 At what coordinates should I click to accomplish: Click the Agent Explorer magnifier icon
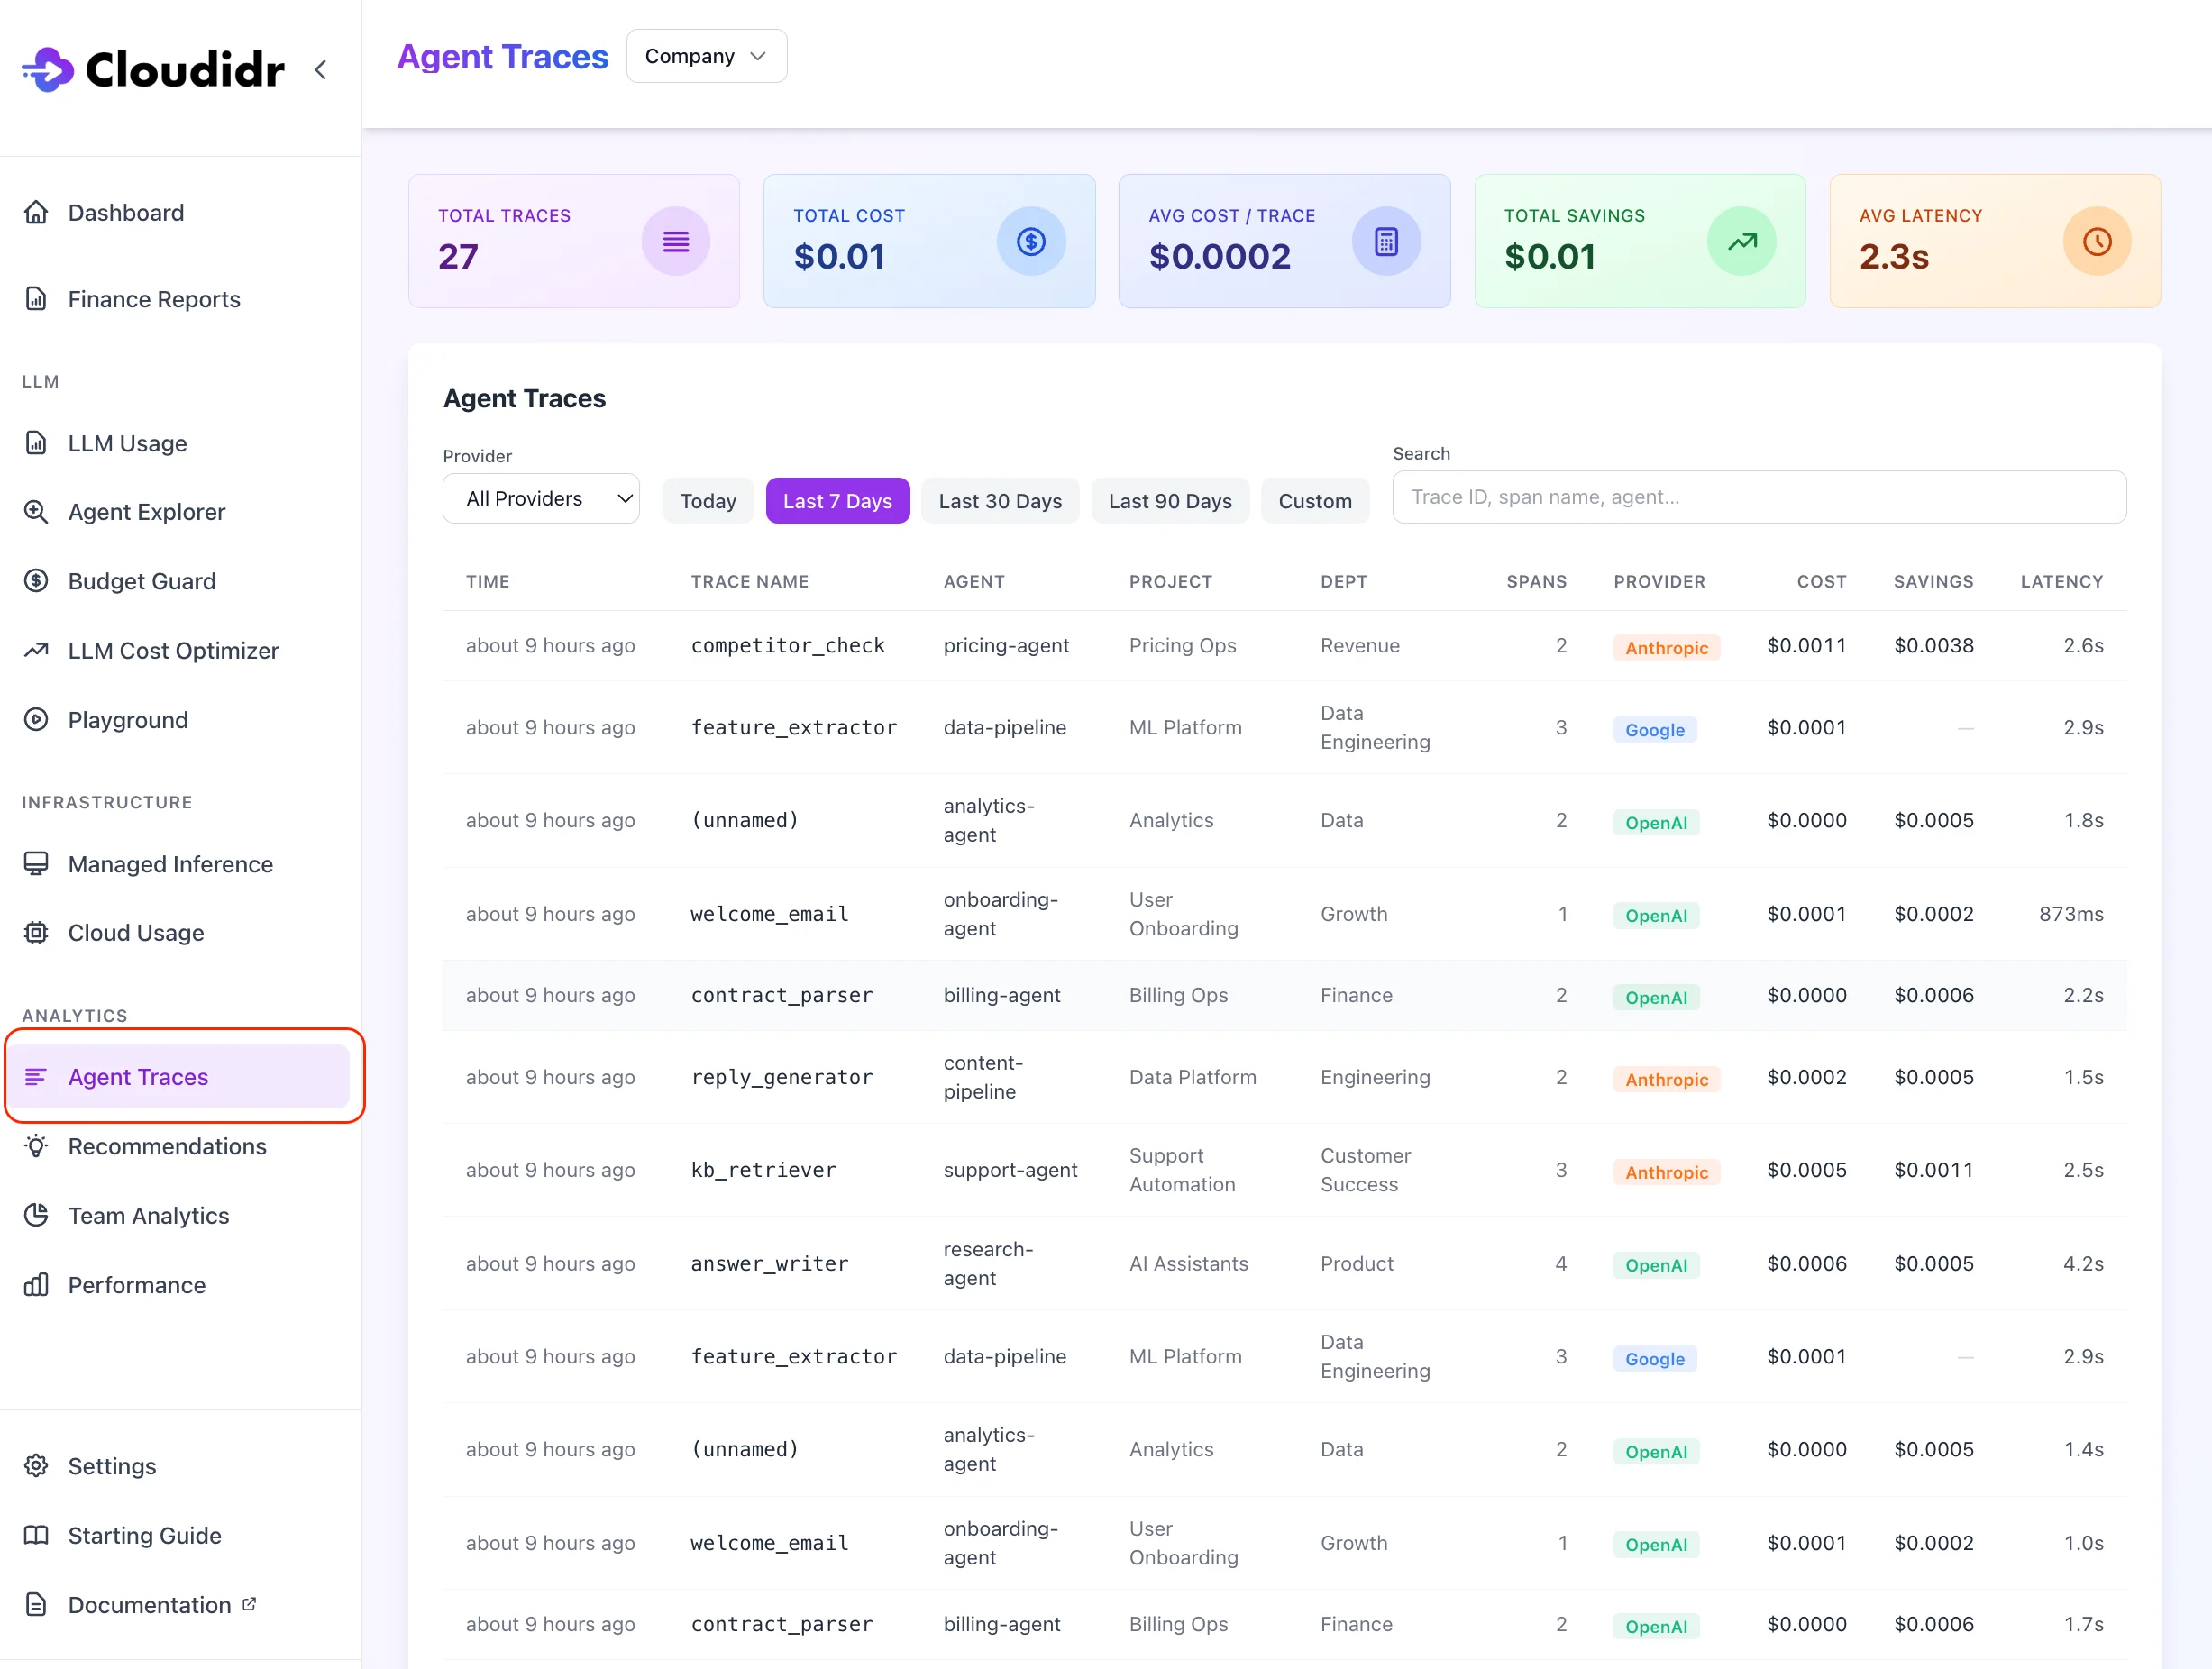(36, 512)
